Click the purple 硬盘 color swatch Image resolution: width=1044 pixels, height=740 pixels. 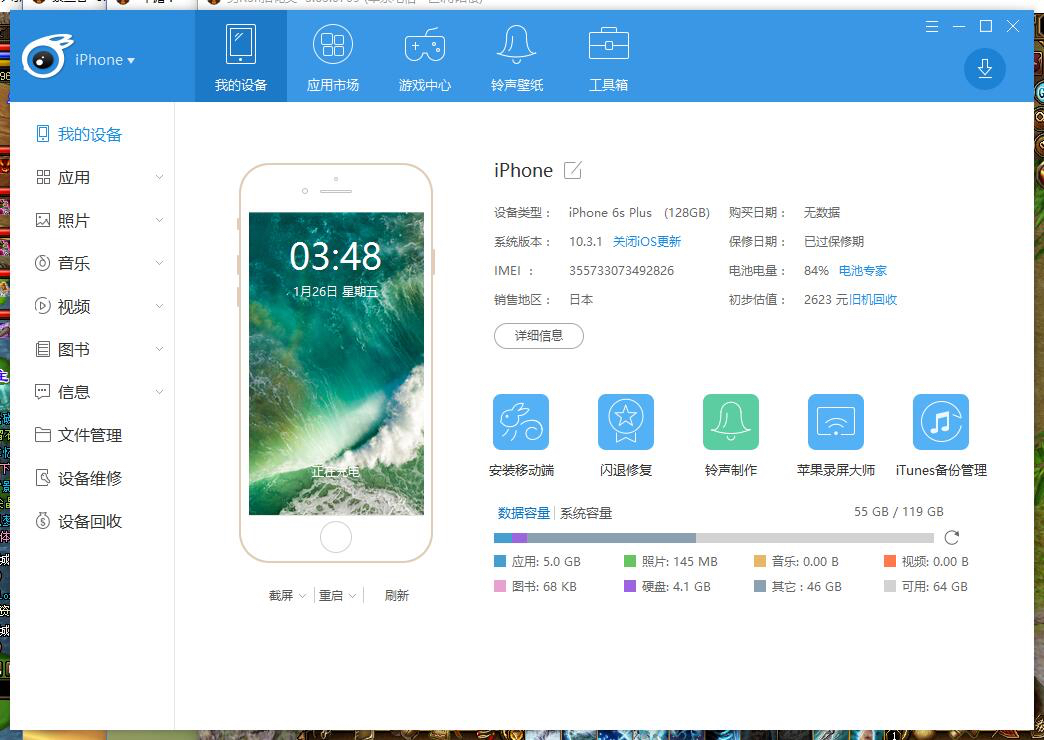click(630, 586)
